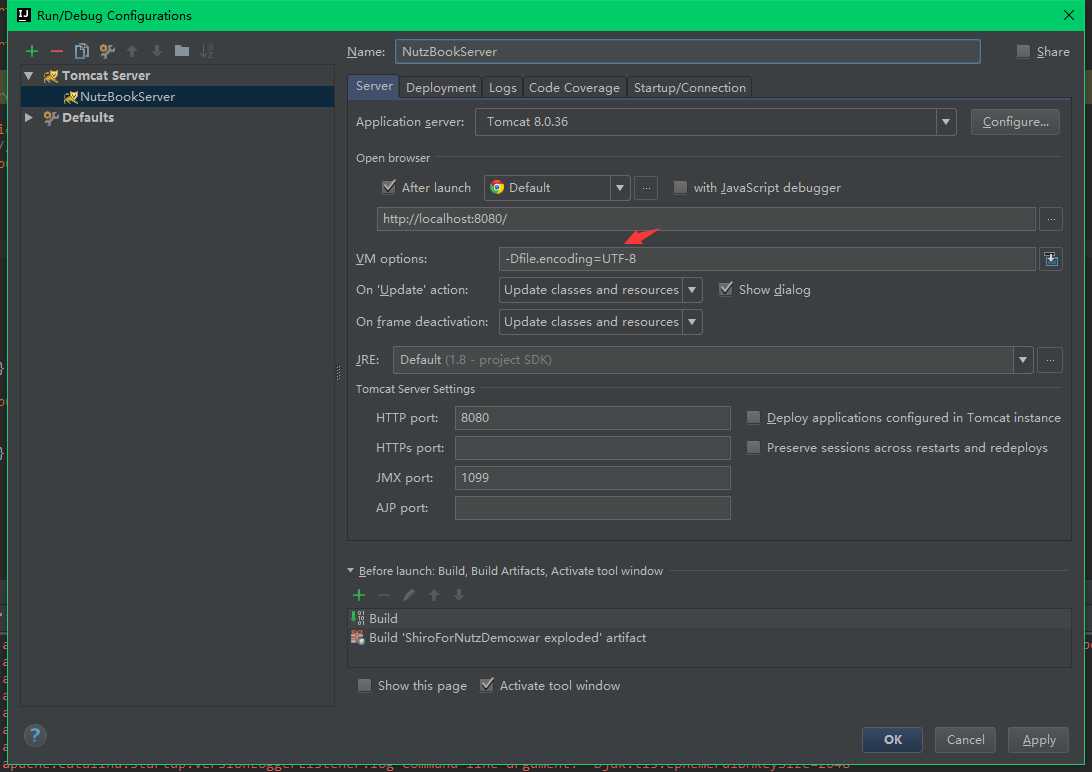
Task: Toggle Activate tool window checkbox
Action: pos(487,685)
